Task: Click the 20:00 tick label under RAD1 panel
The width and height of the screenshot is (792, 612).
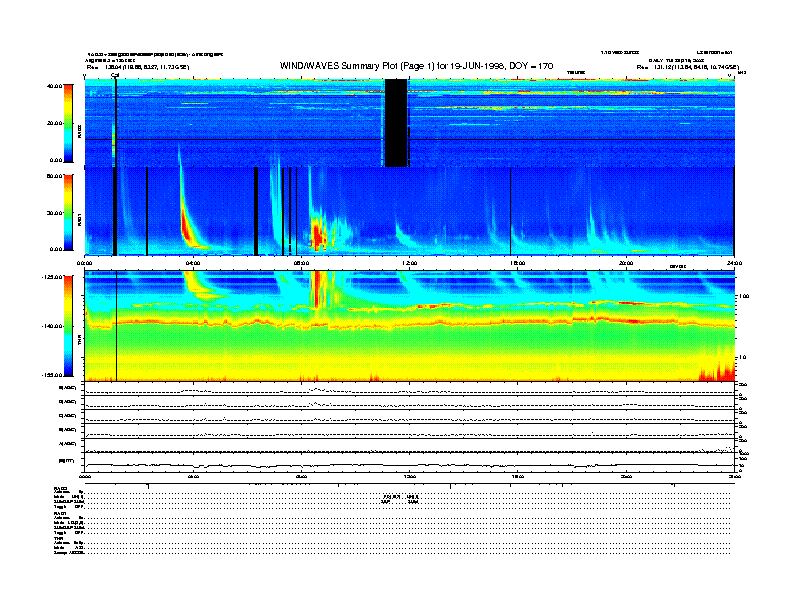Action: tap(626, 263)
